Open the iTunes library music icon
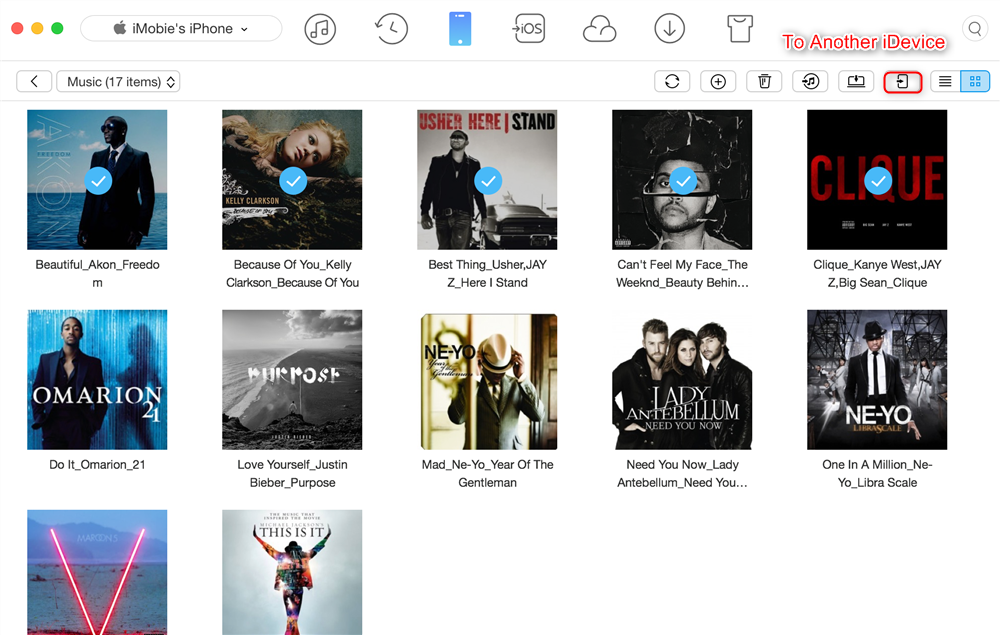Image resolution: width=1000 pixels, height=635 pixels. pos(320,29)
